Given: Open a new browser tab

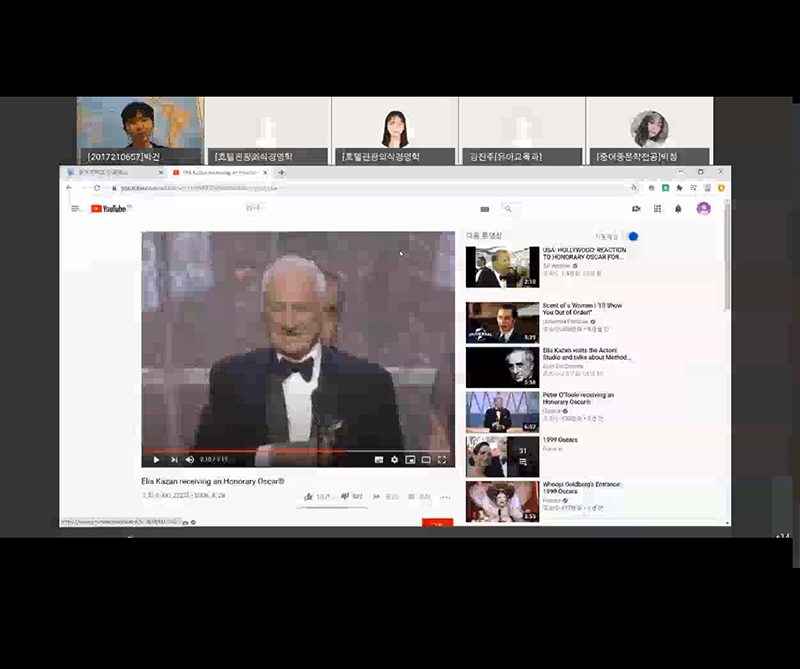Looking at the screenshot, I should [x=281, y=172].
